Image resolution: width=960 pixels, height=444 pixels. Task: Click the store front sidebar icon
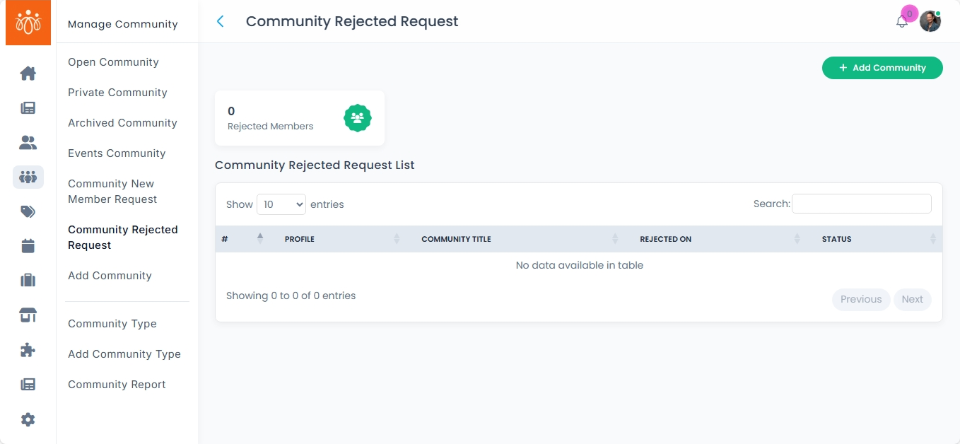[x=28, y=315]
